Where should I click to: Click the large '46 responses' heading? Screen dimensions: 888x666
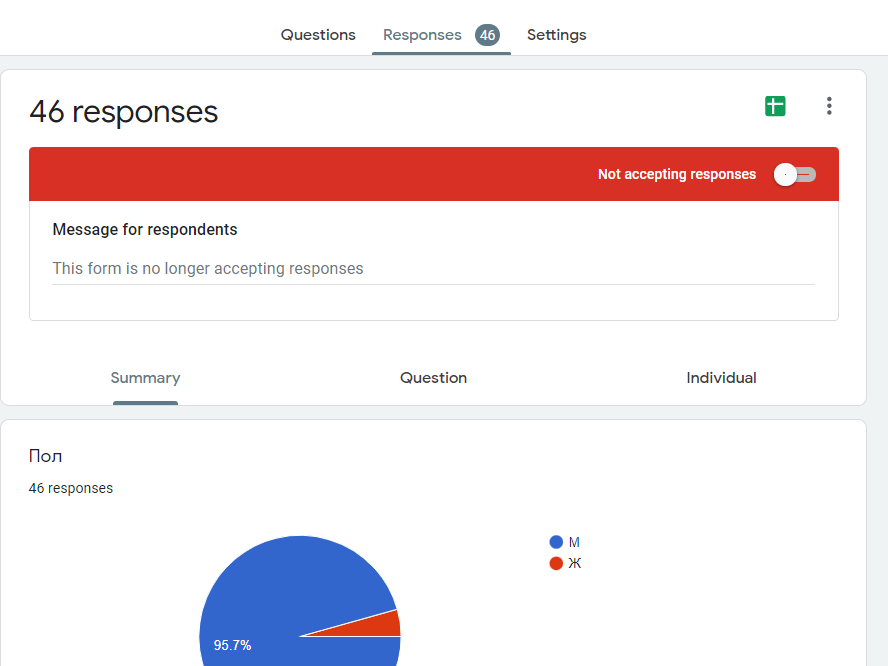[123, 112]
